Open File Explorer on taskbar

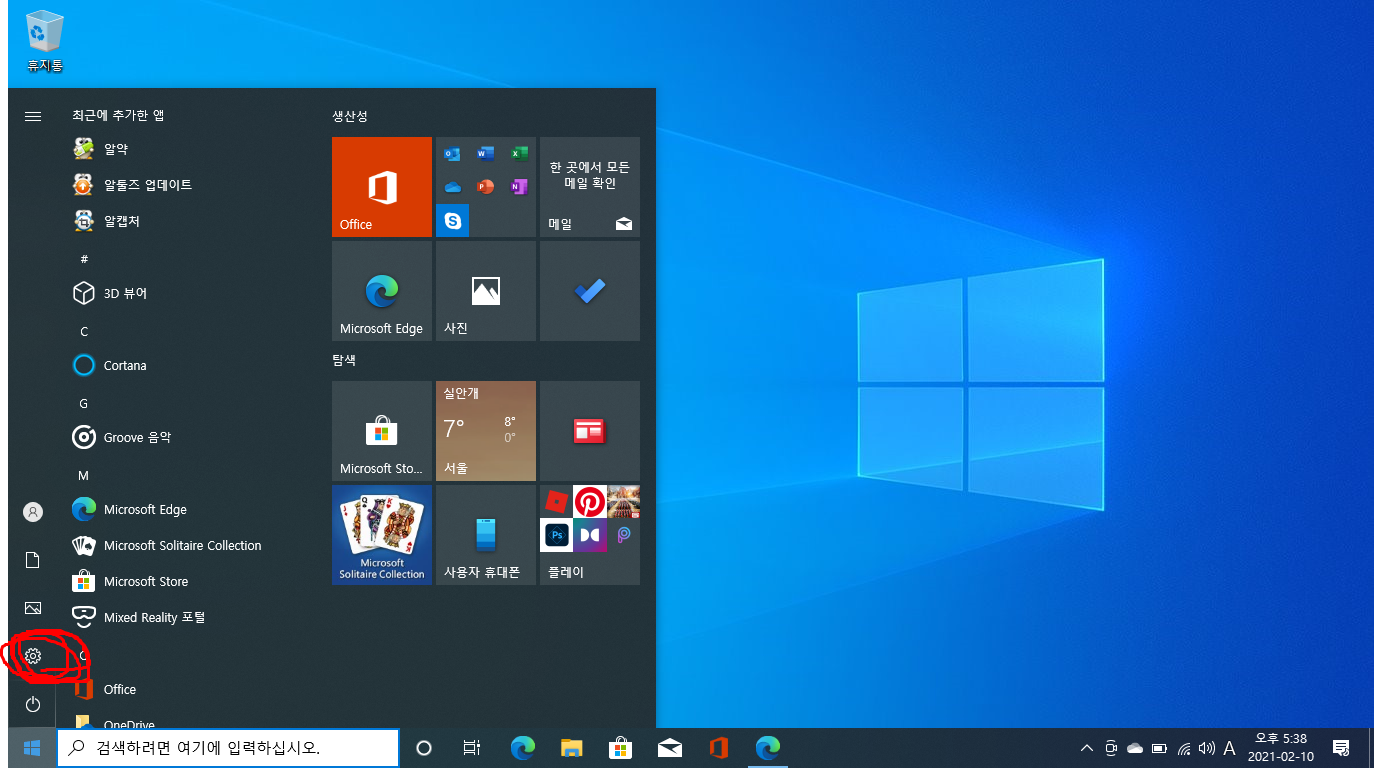pyautogui.click(x=571, y=747)
